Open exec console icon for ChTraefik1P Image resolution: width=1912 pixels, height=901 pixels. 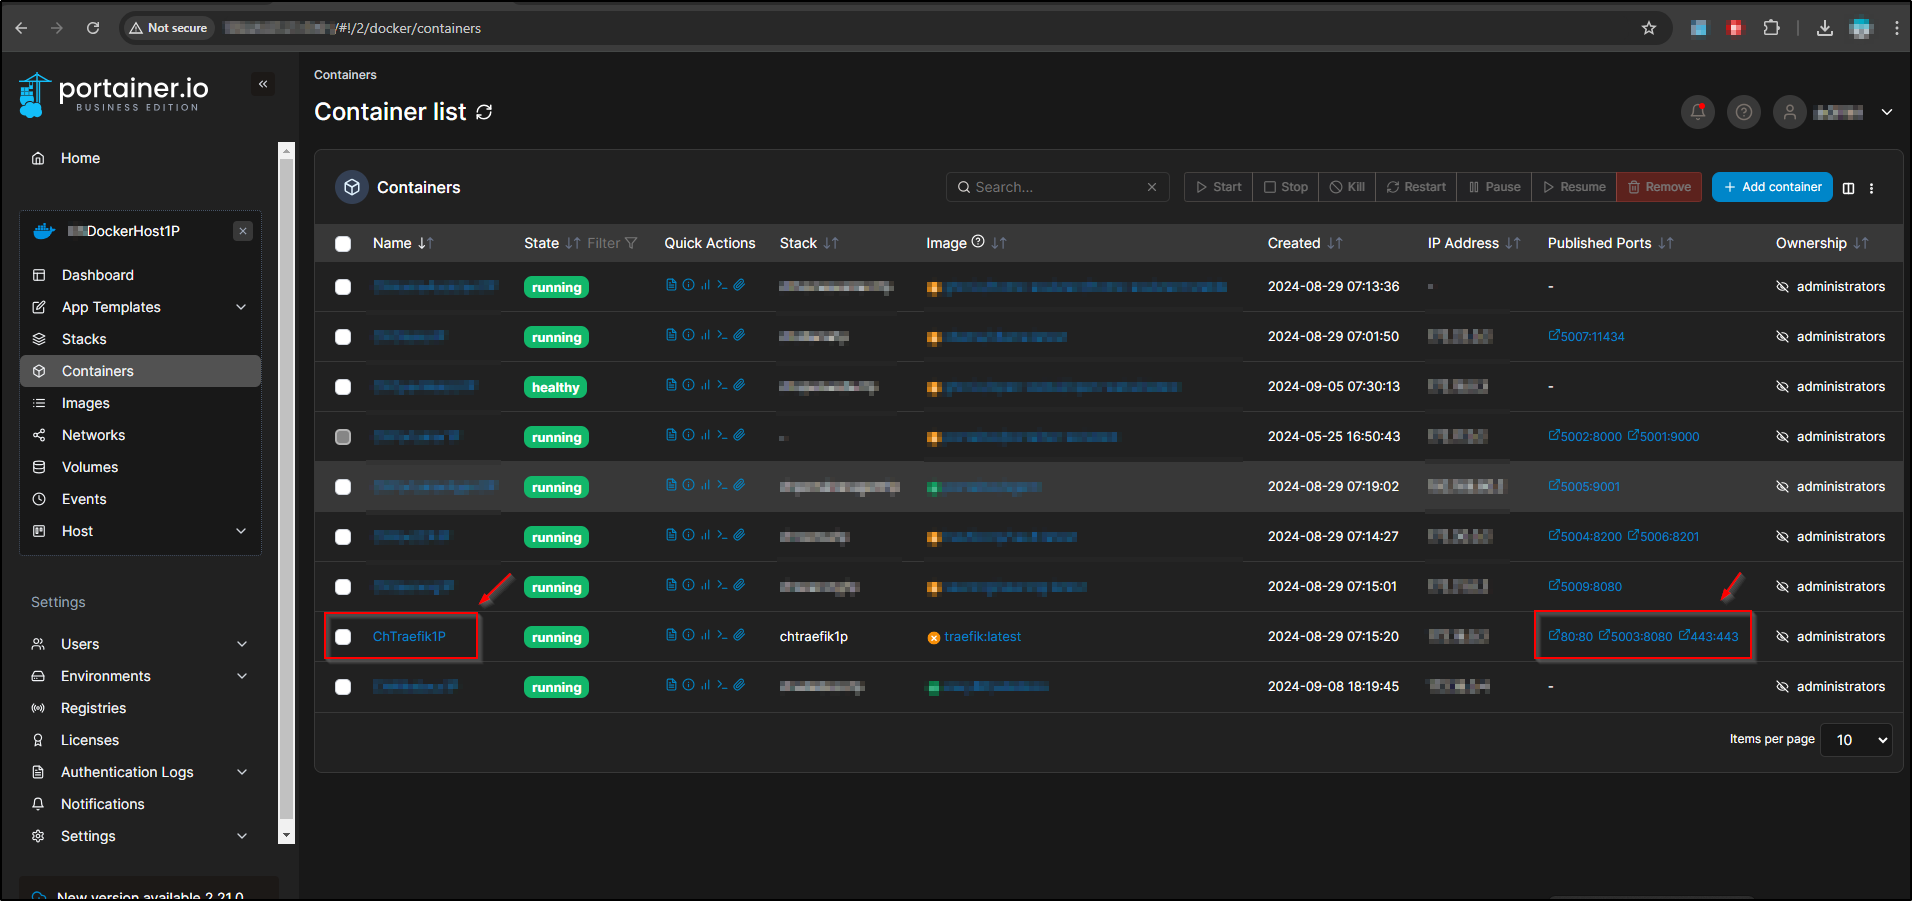coord(722,635)
